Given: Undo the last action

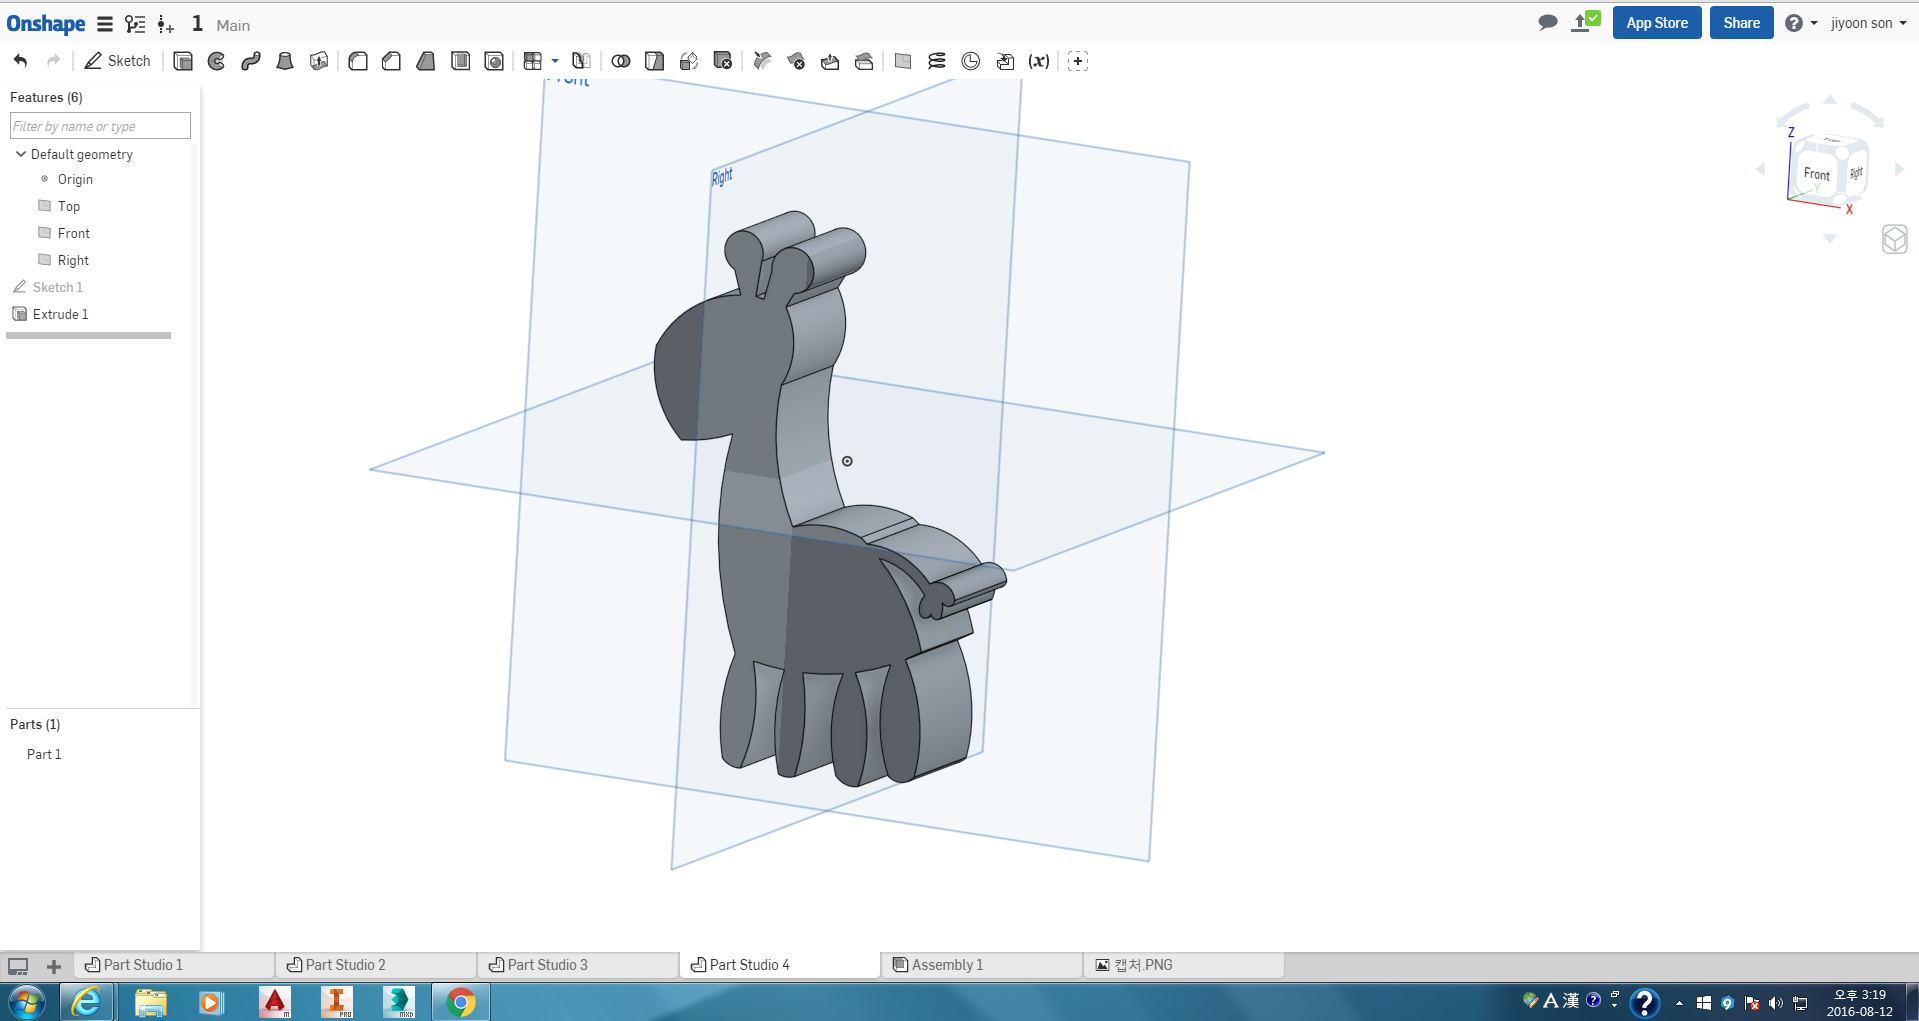Looking at the screenshot, I should click(x=21, y=61).
